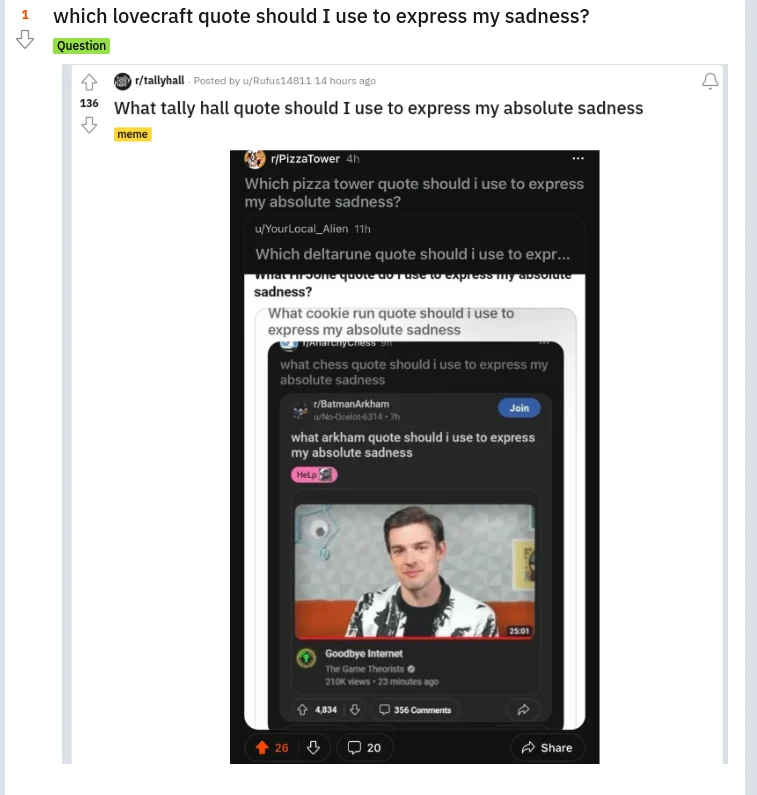Click downvote arrow beside the 26 score
Screen dimensions: 757x795
(x=313, y=747)
